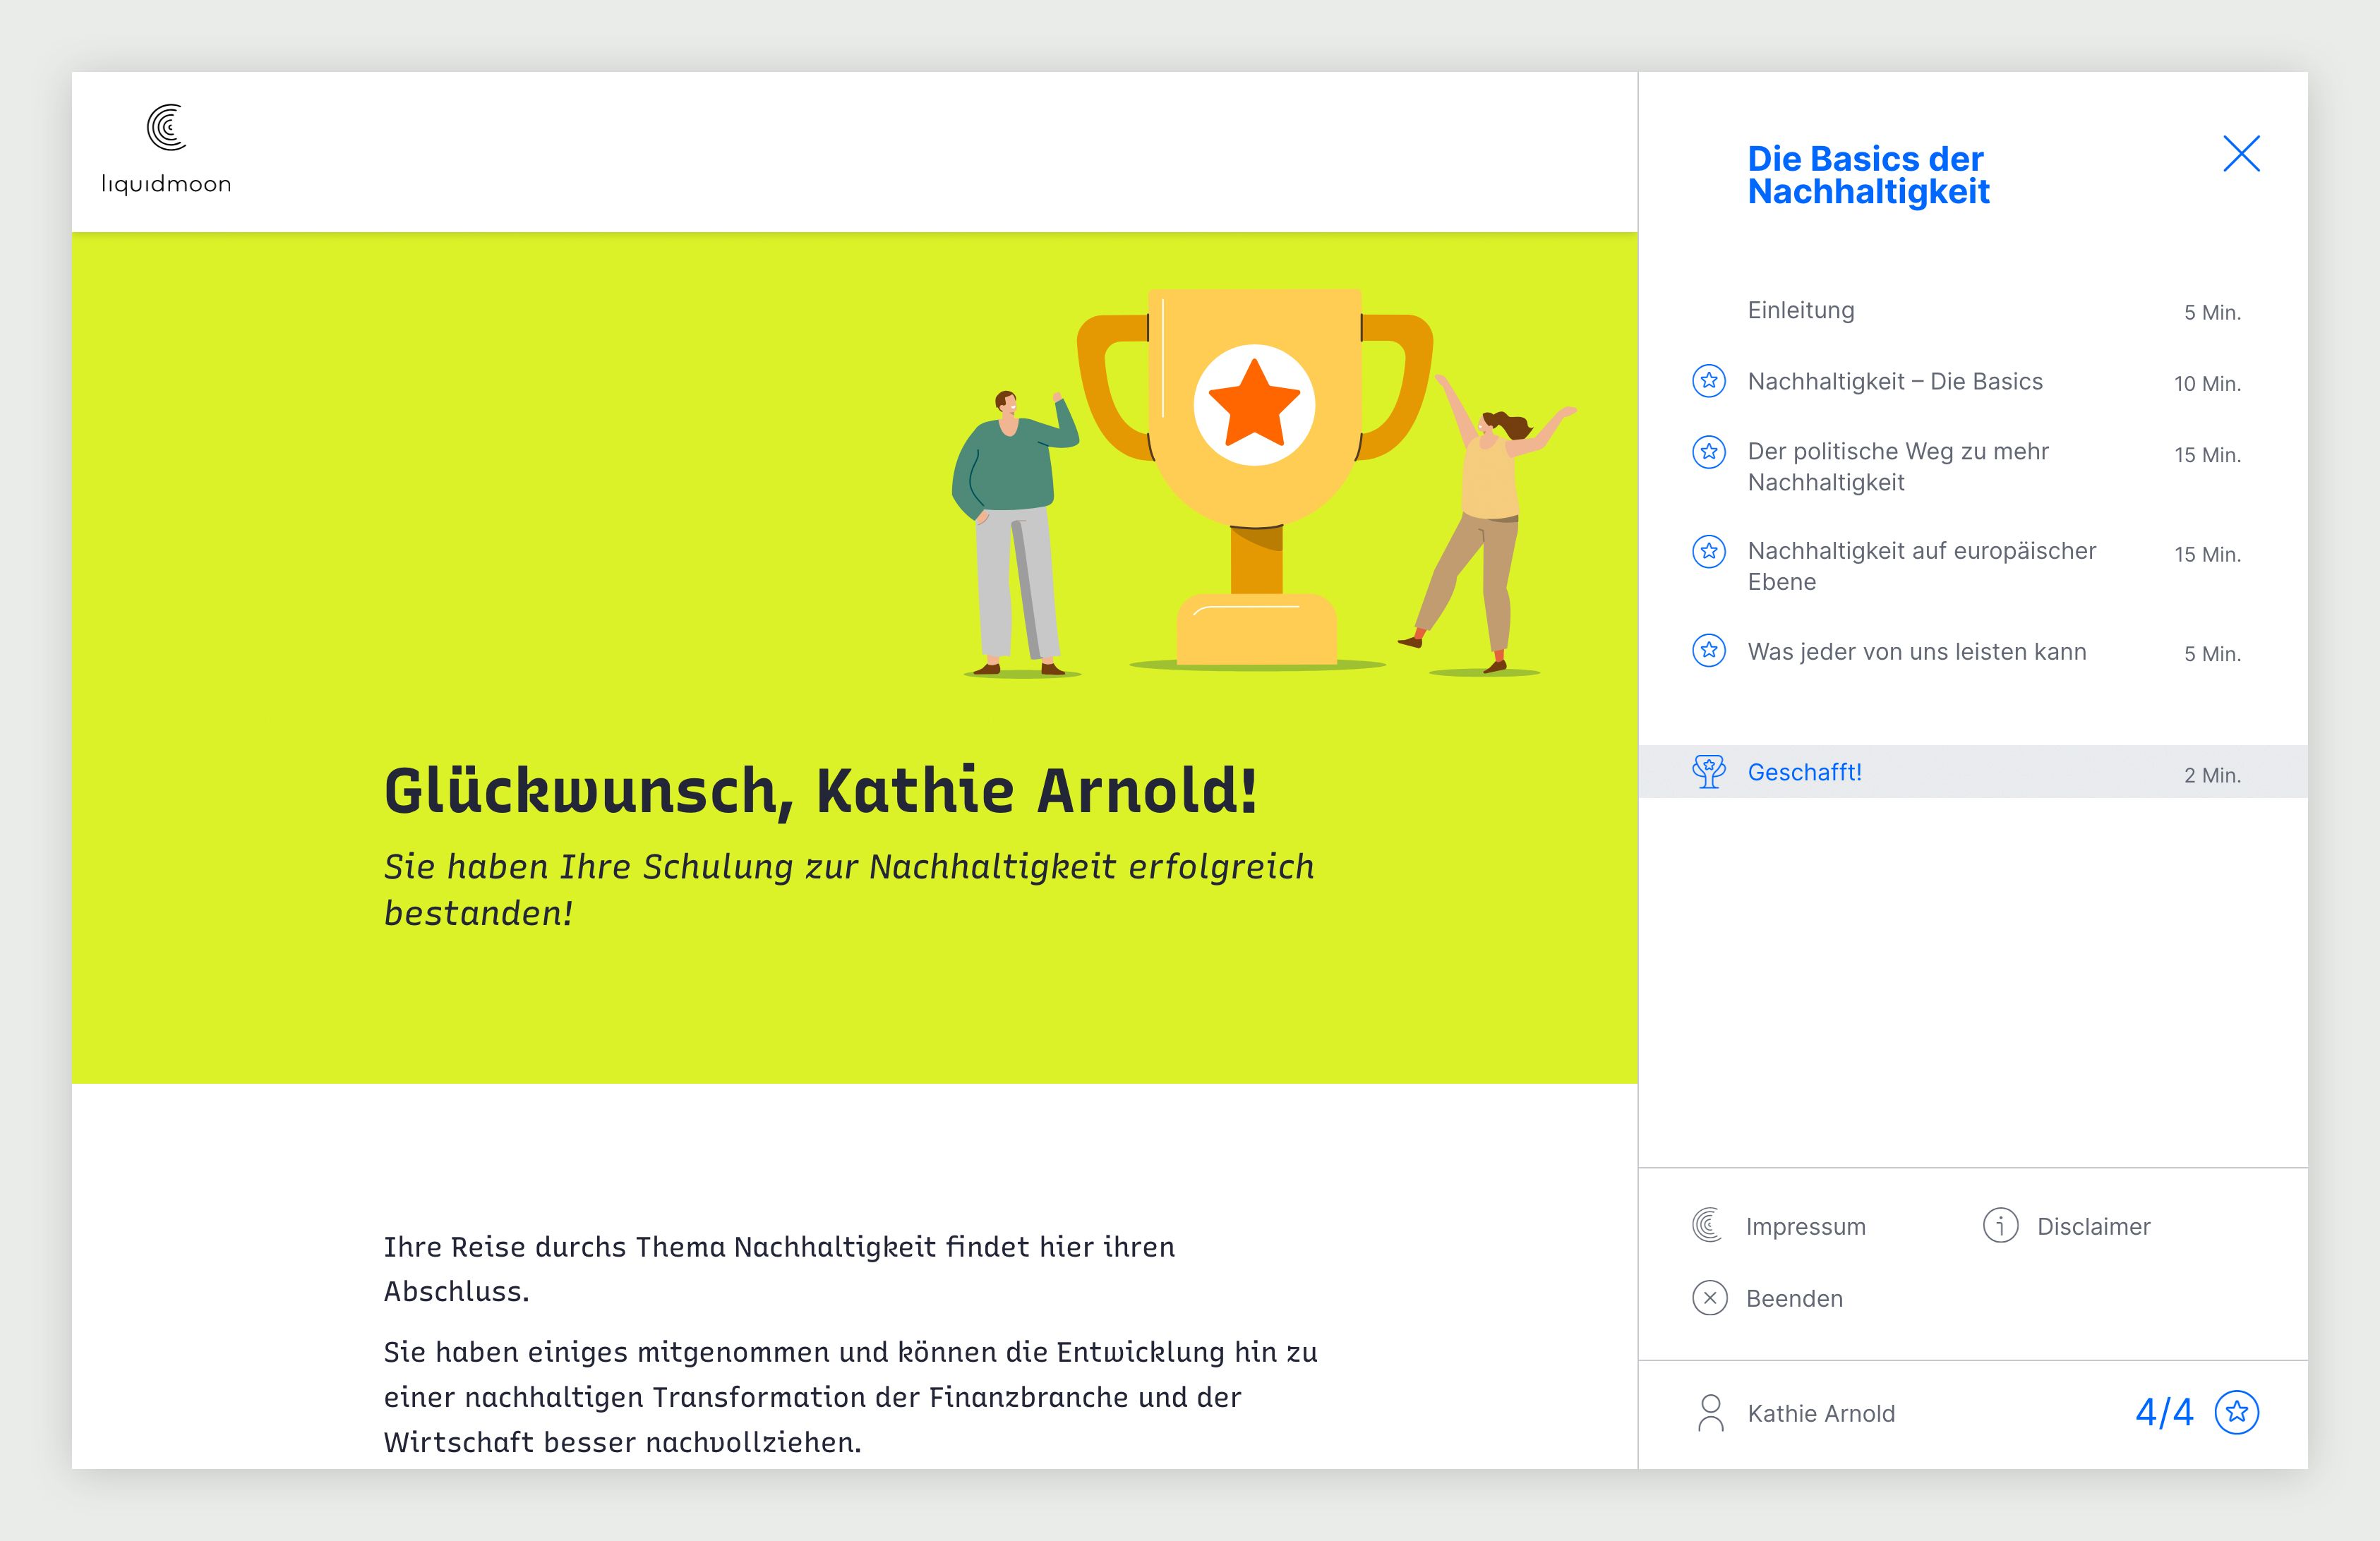Open the Impressum link
Image resolution: width=2380 pixels, height=1541 pixels.
[1805, 1227]
